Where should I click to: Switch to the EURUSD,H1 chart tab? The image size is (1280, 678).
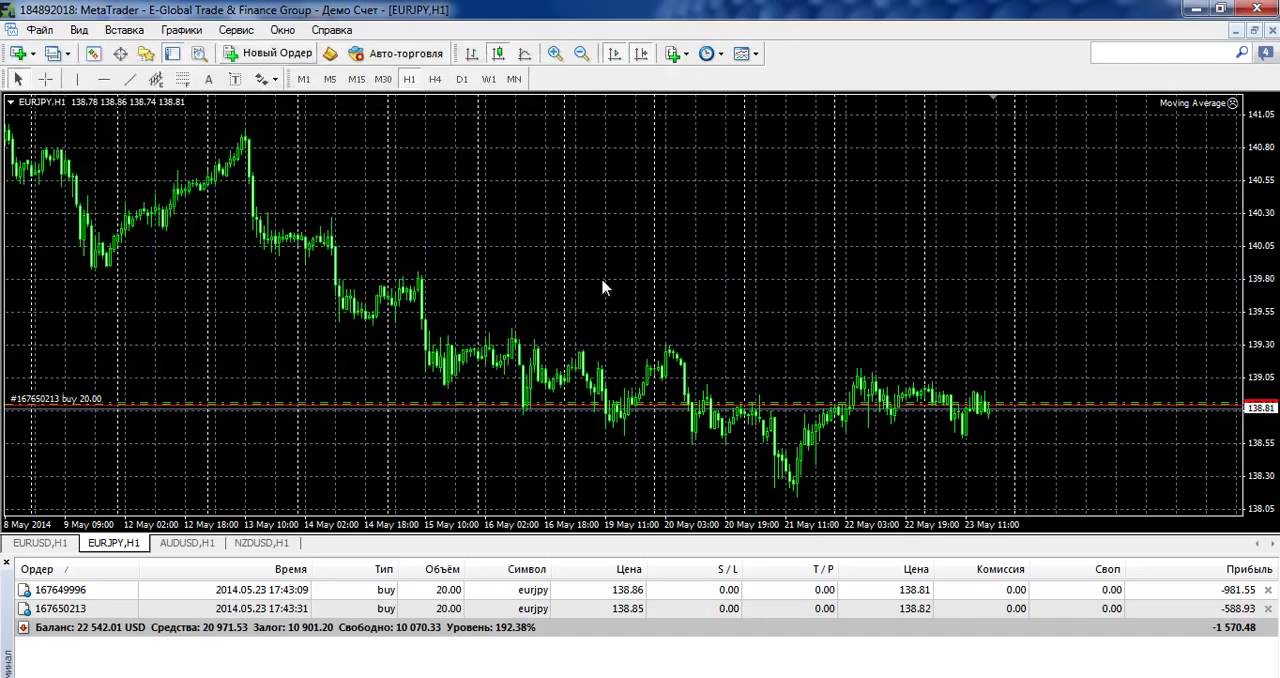click(40, 543)
